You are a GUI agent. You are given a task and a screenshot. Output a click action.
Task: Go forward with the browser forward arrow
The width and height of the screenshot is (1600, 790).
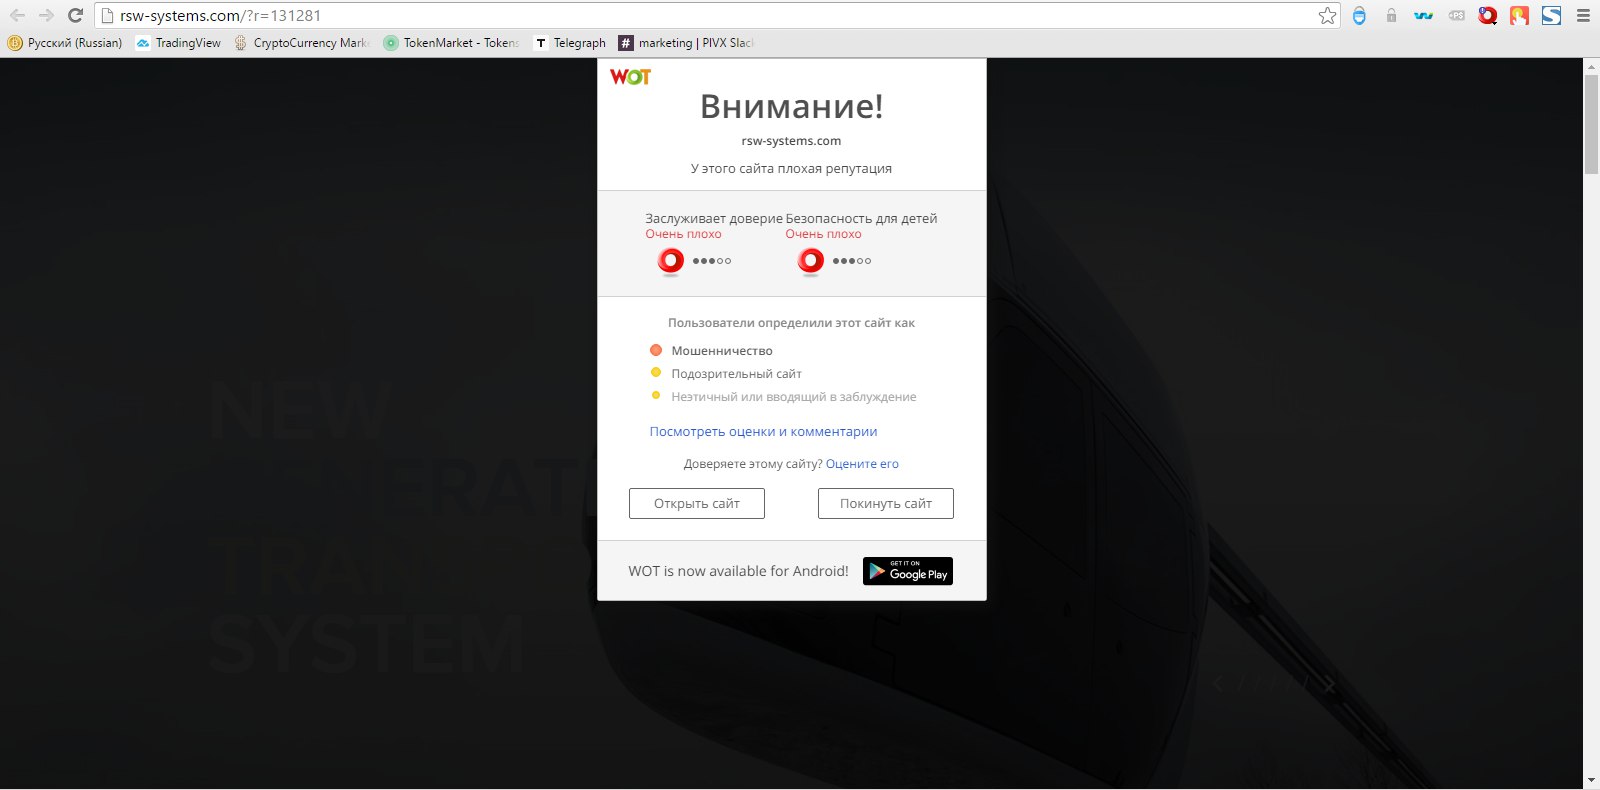point(46,15)
